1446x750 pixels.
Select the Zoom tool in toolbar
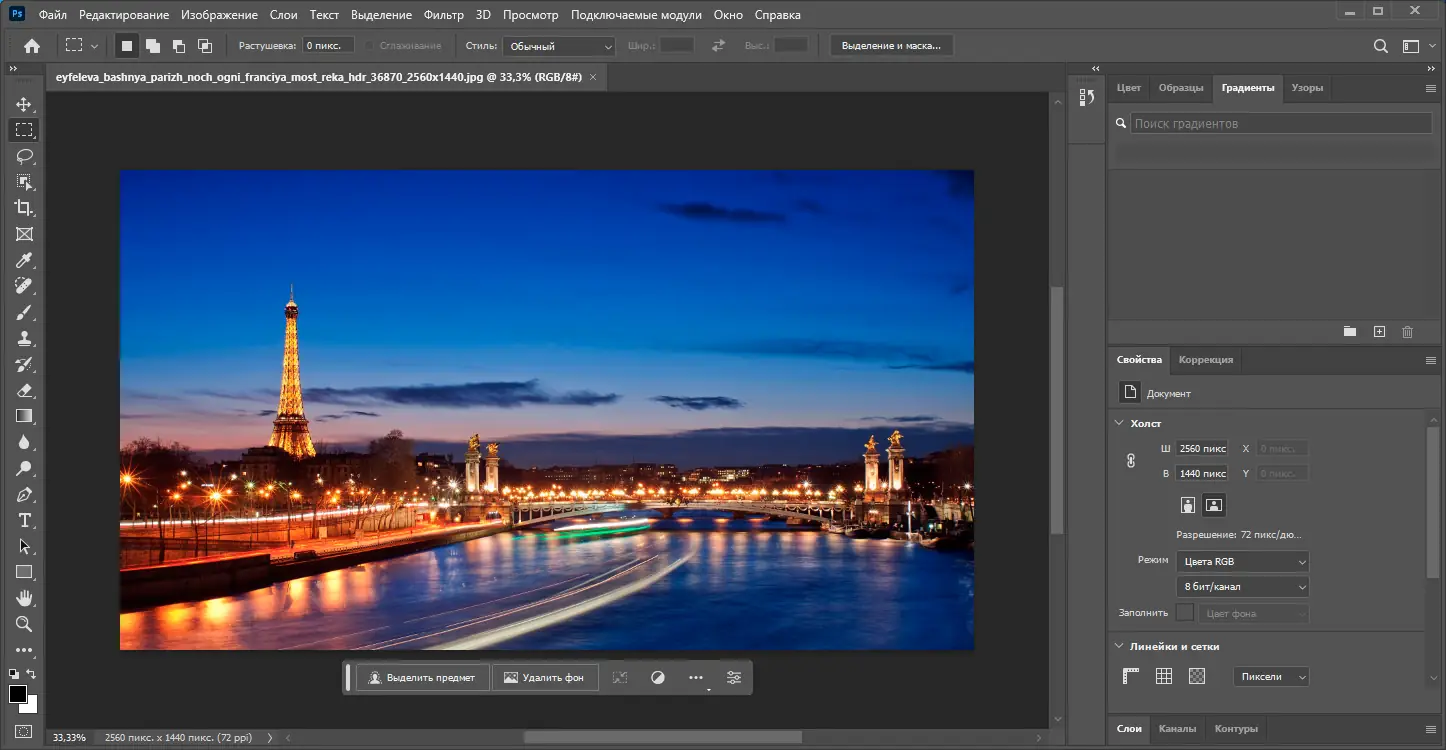[x=24, y=624]
